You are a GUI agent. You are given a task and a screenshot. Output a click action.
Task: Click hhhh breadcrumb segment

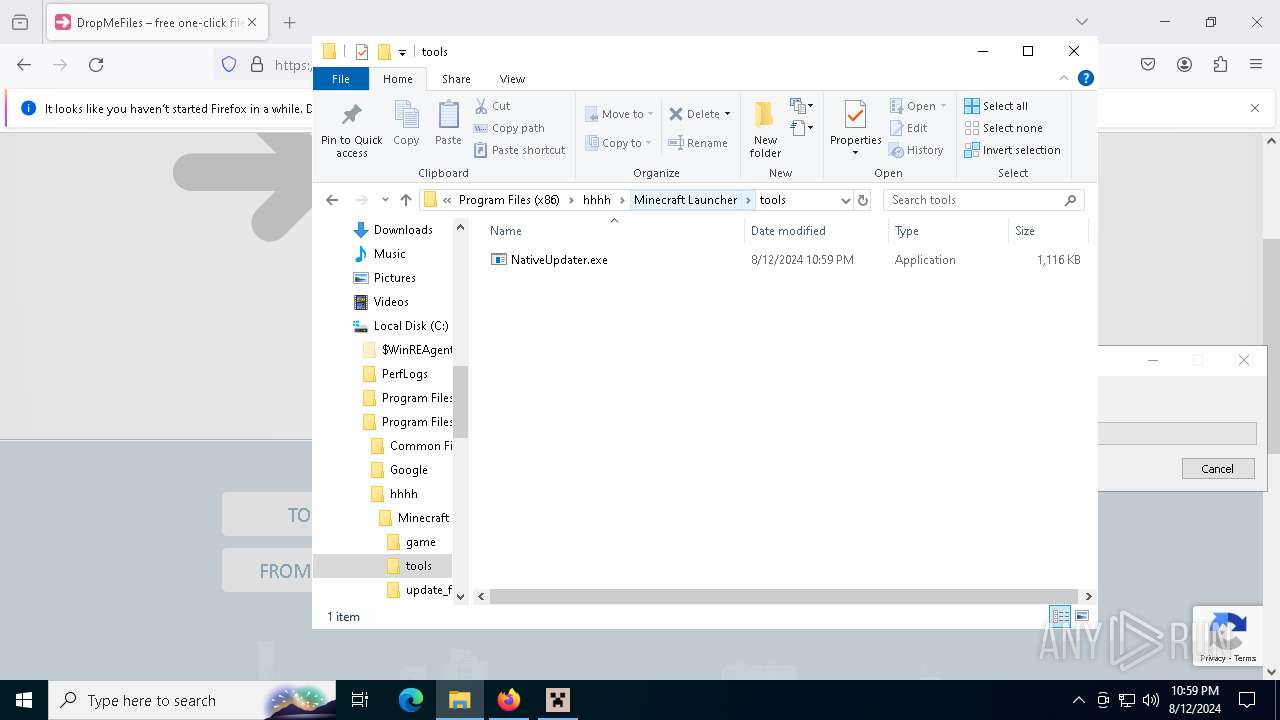[597, 200]
